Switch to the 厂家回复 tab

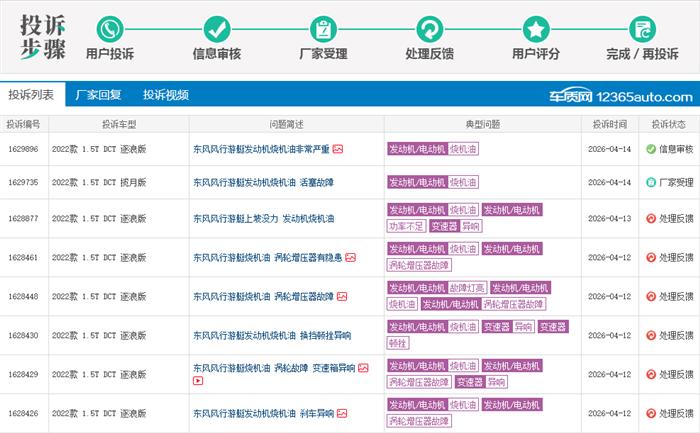[x=98, y=95]
